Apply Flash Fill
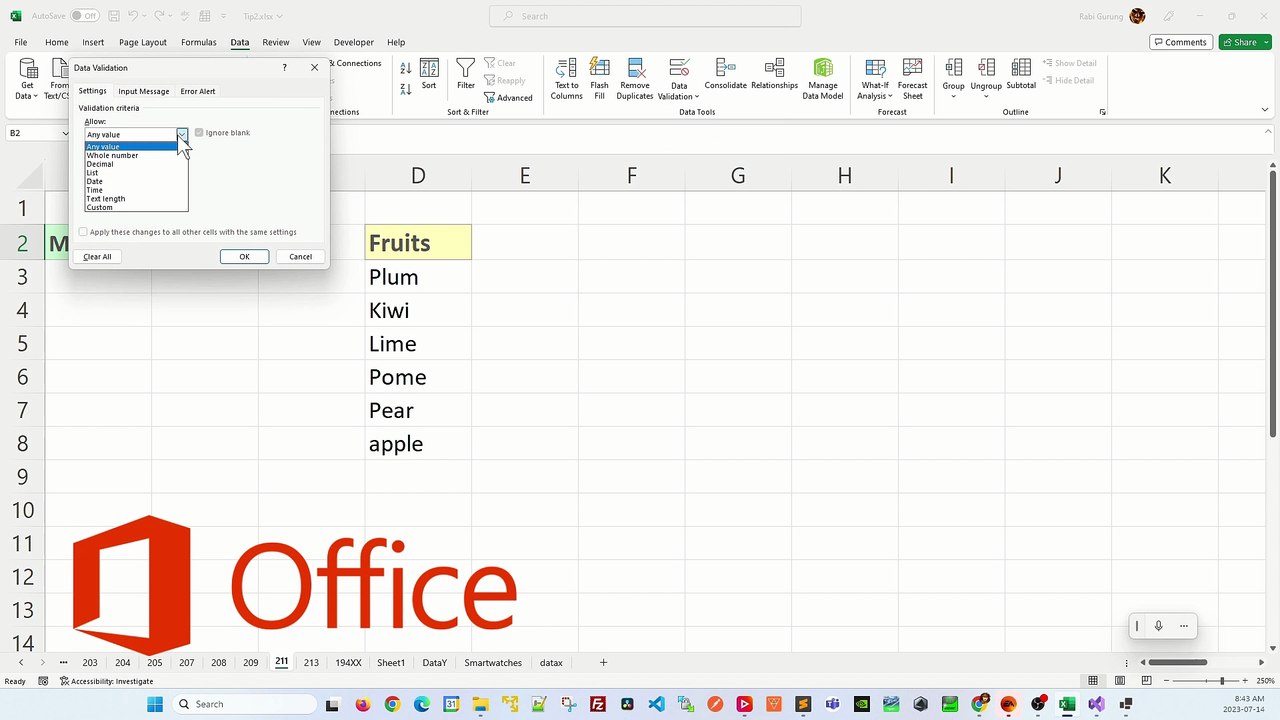This screenshot has height=720, width=1280. tap(600, 79)
